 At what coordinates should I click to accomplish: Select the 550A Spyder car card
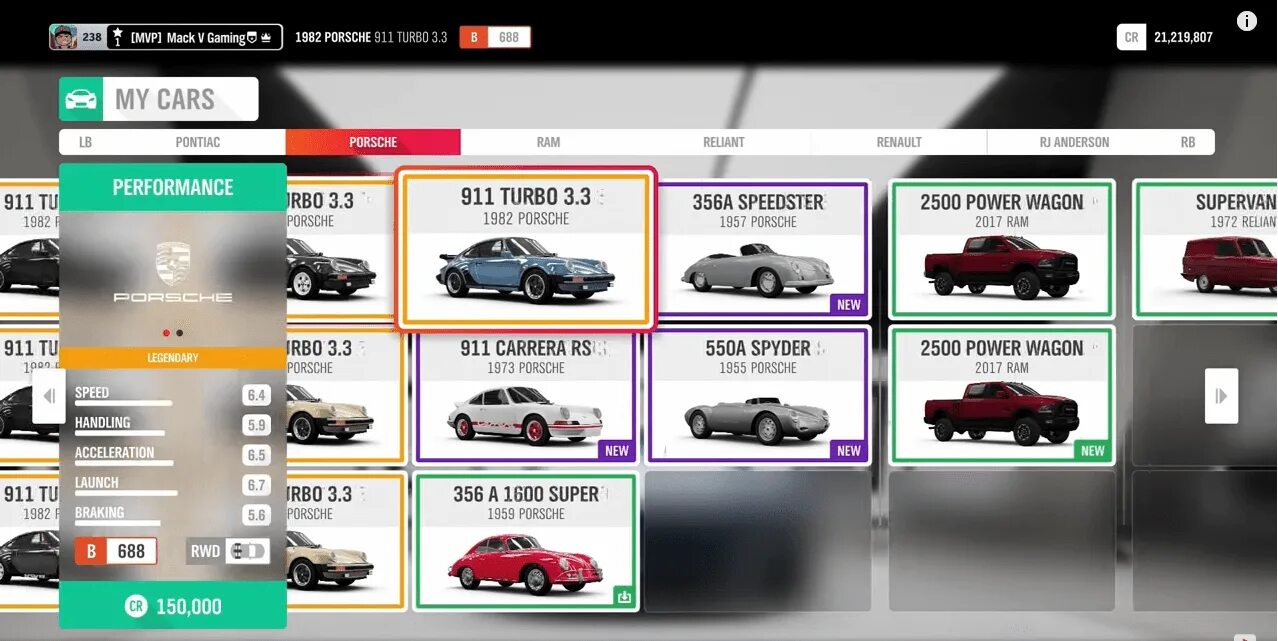(758, 395)
